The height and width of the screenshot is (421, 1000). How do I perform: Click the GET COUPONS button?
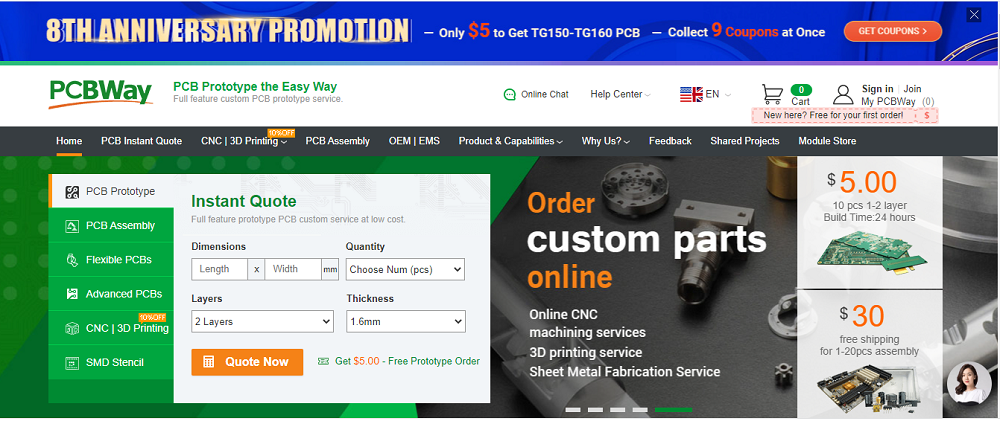892,31
